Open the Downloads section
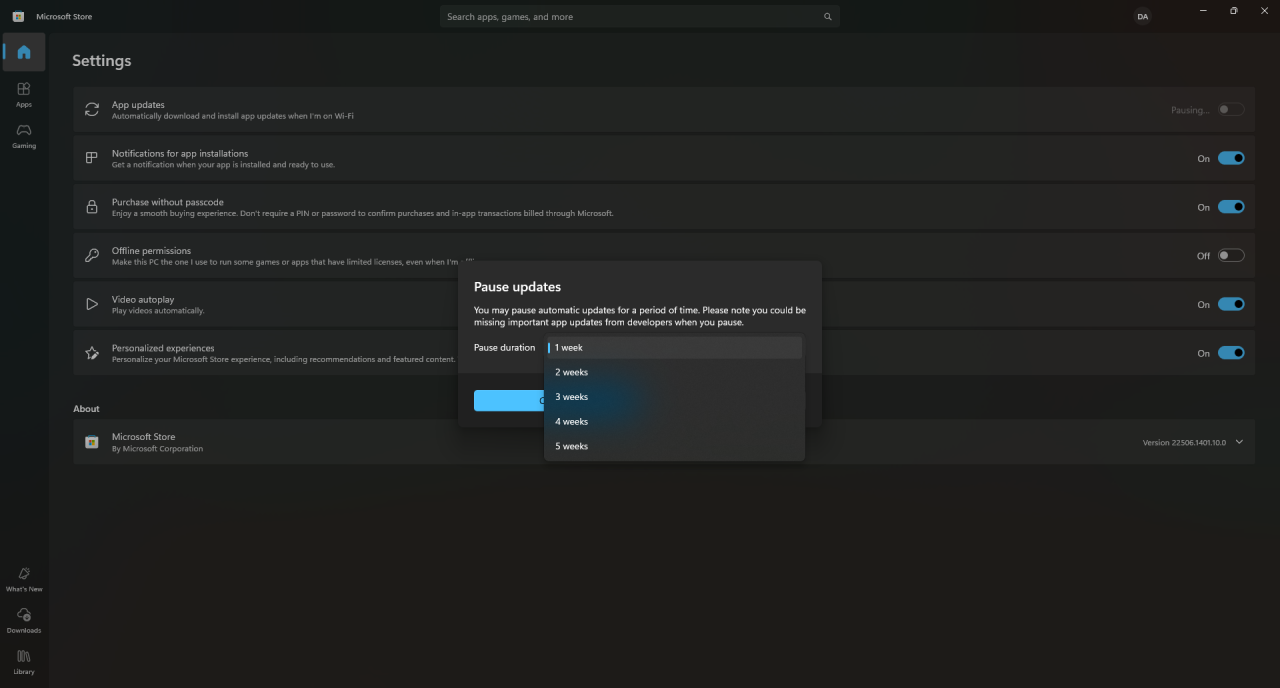Screen dimensions: 1280x688 click(x=23, y=621)
